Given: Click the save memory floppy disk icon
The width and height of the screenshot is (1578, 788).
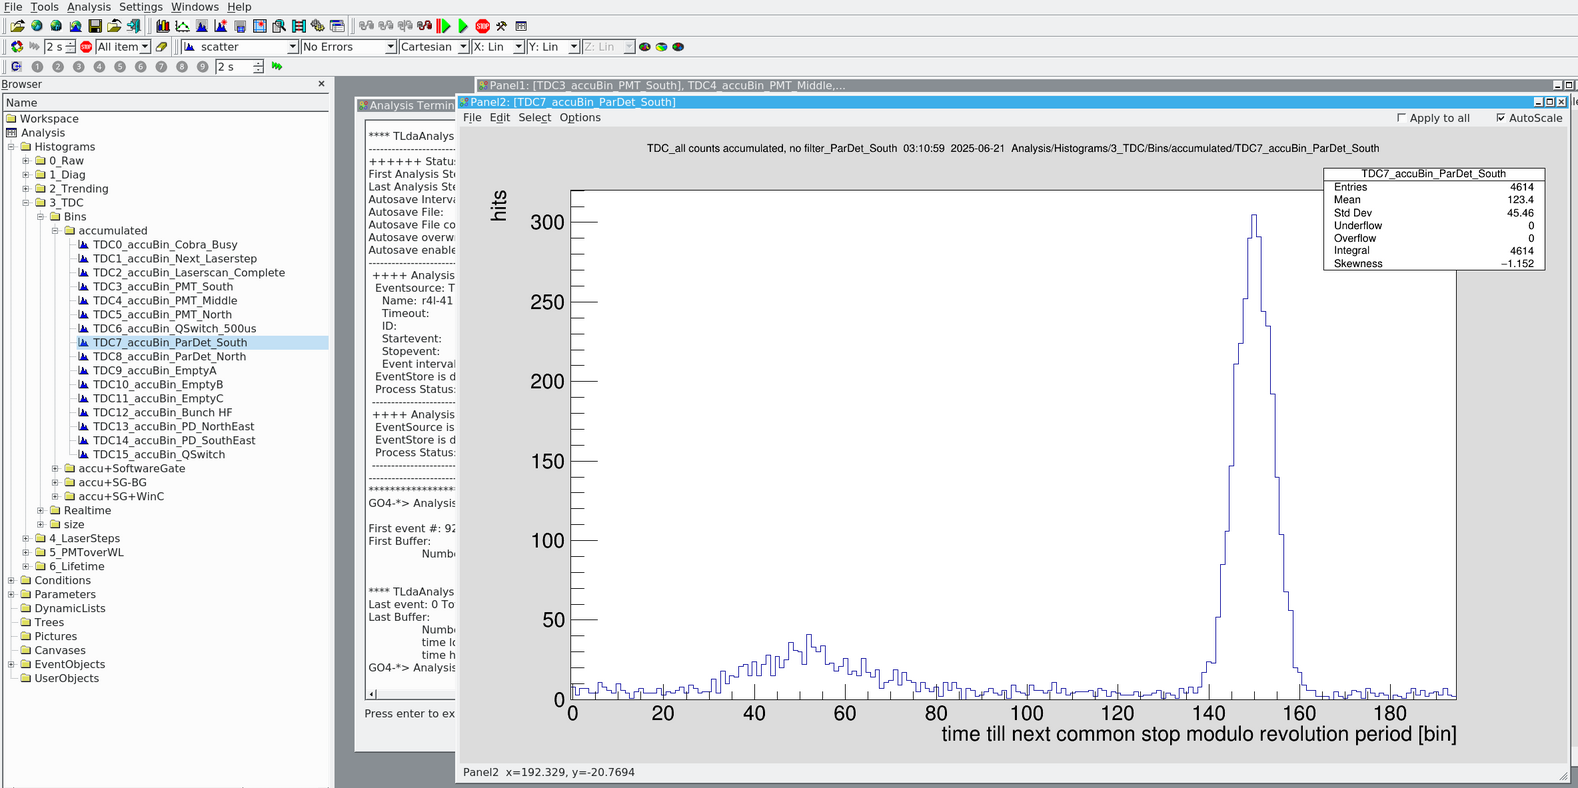Looking at the screenshot, I should [x=95, y=26].
